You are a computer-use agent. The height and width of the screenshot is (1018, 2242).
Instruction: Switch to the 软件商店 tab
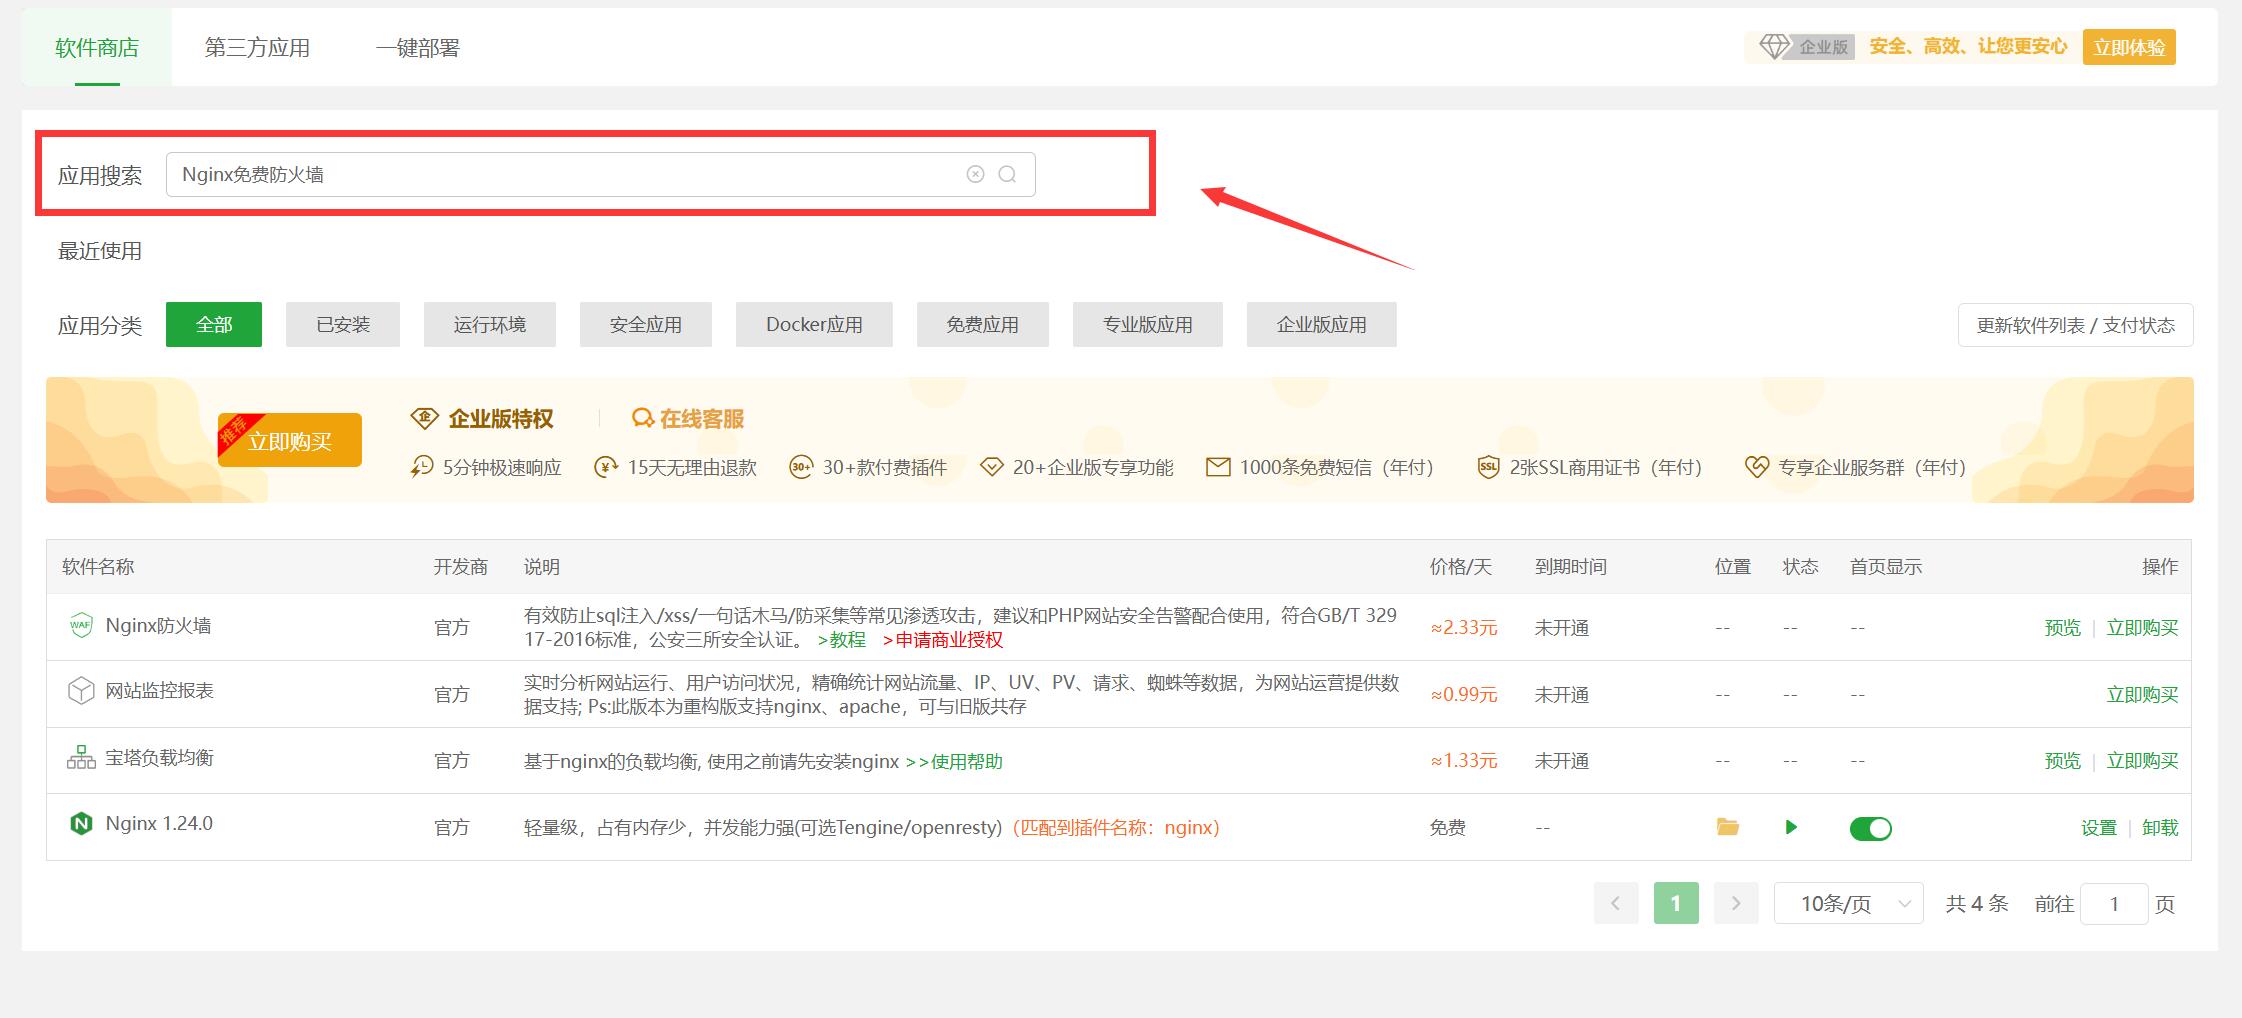click(97, 47)
